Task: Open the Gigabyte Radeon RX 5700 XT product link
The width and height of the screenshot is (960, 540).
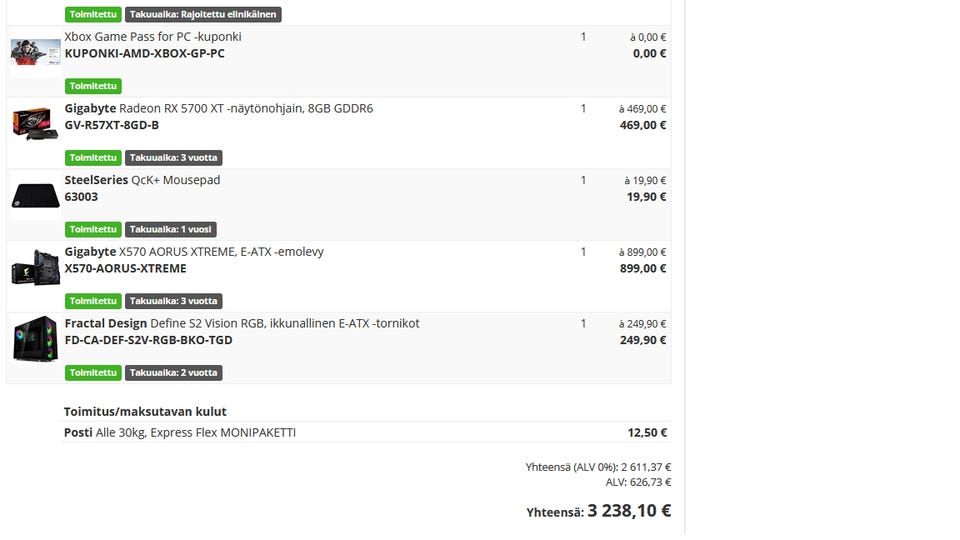Action: (x=219, y=108)
